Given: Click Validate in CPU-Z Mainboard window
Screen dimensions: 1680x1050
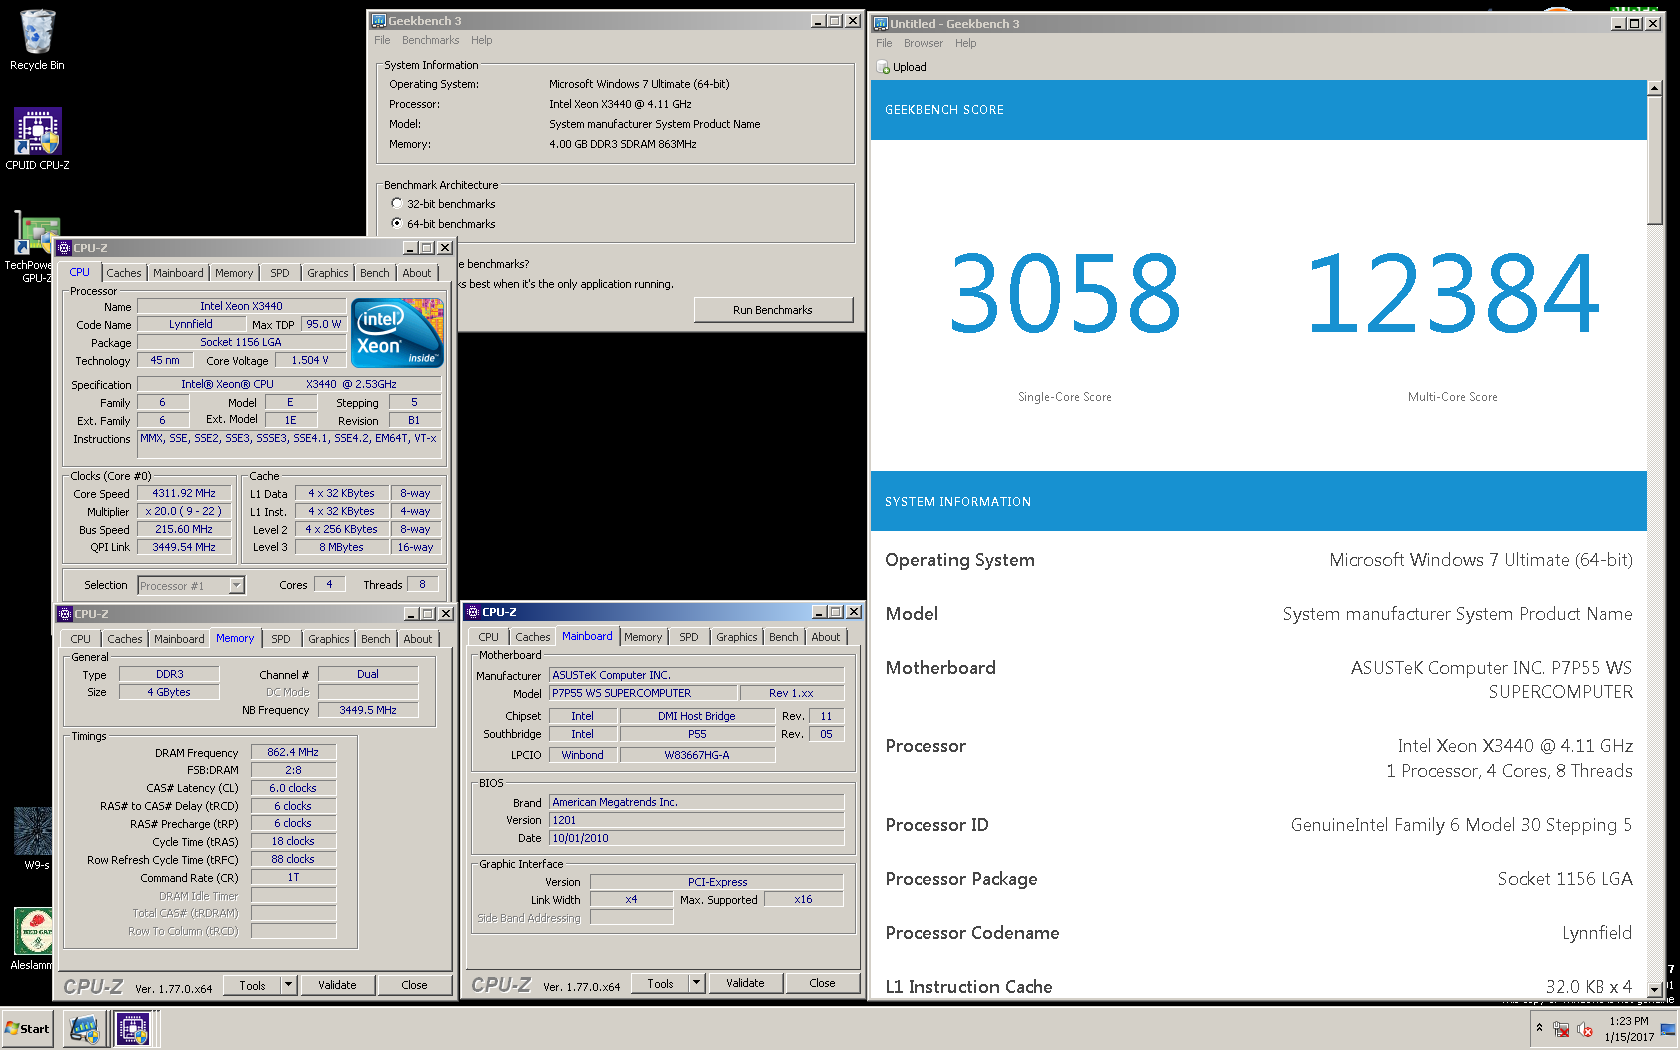Looking at the screenshot, I should (x=745, y=983).
